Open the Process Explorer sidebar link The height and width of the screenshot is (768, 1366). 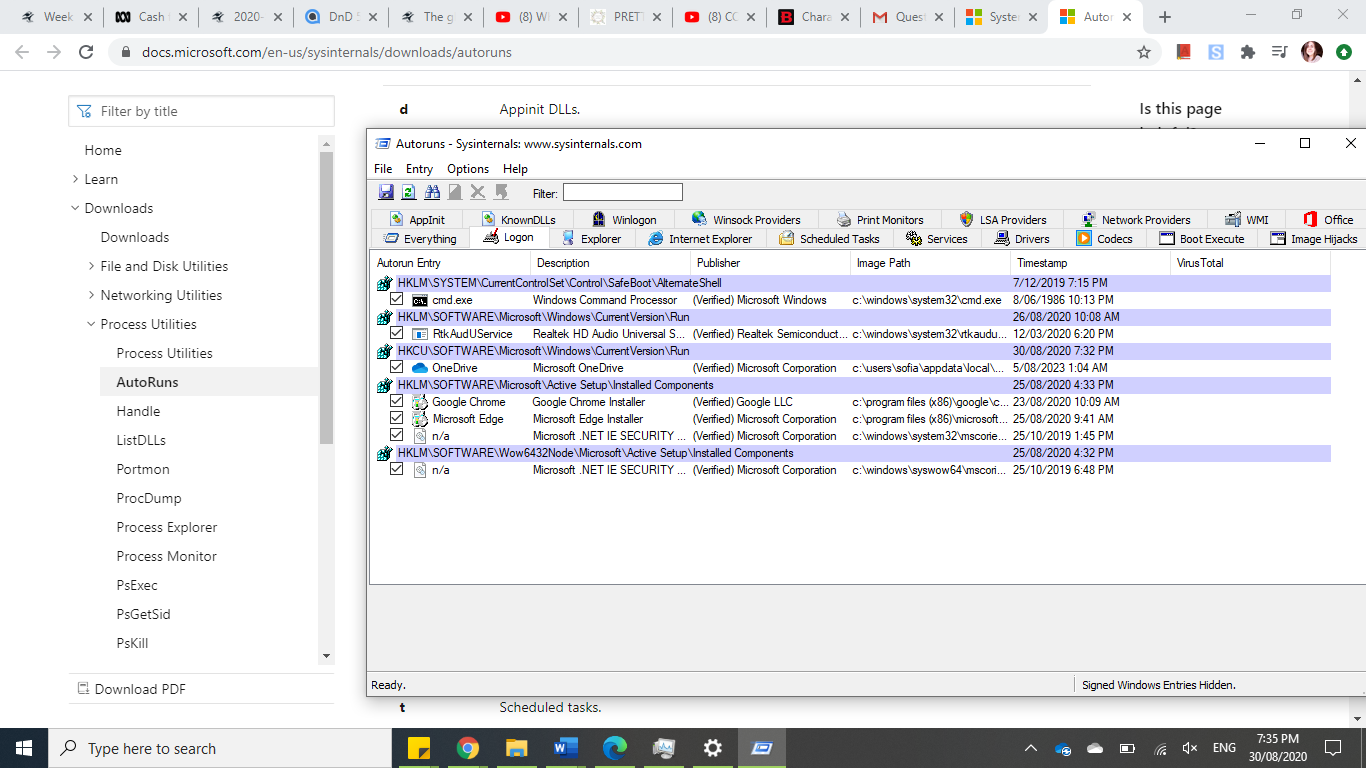(x=166, y=527)
